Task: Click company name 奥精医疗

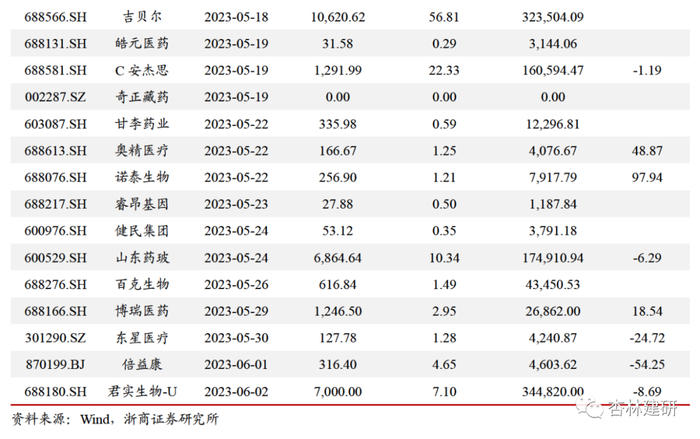Action: click(142, 151)
